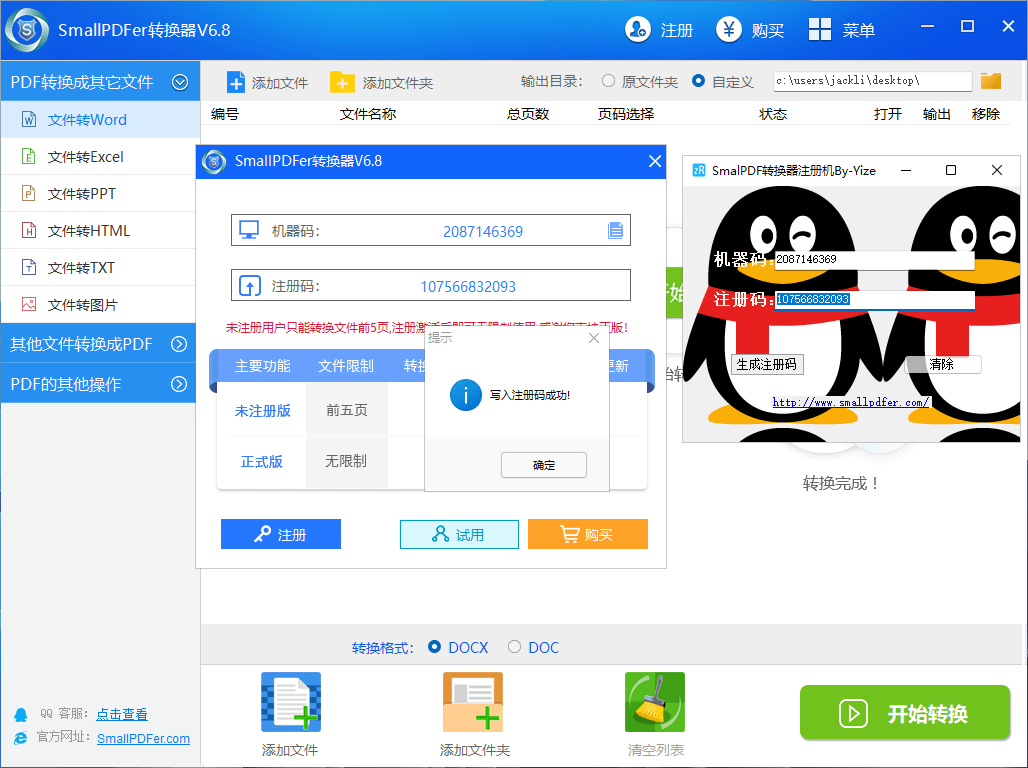Click the 试用 trial button
The width and height of the screenshot is (1028, 768).
tap(459, 534)
